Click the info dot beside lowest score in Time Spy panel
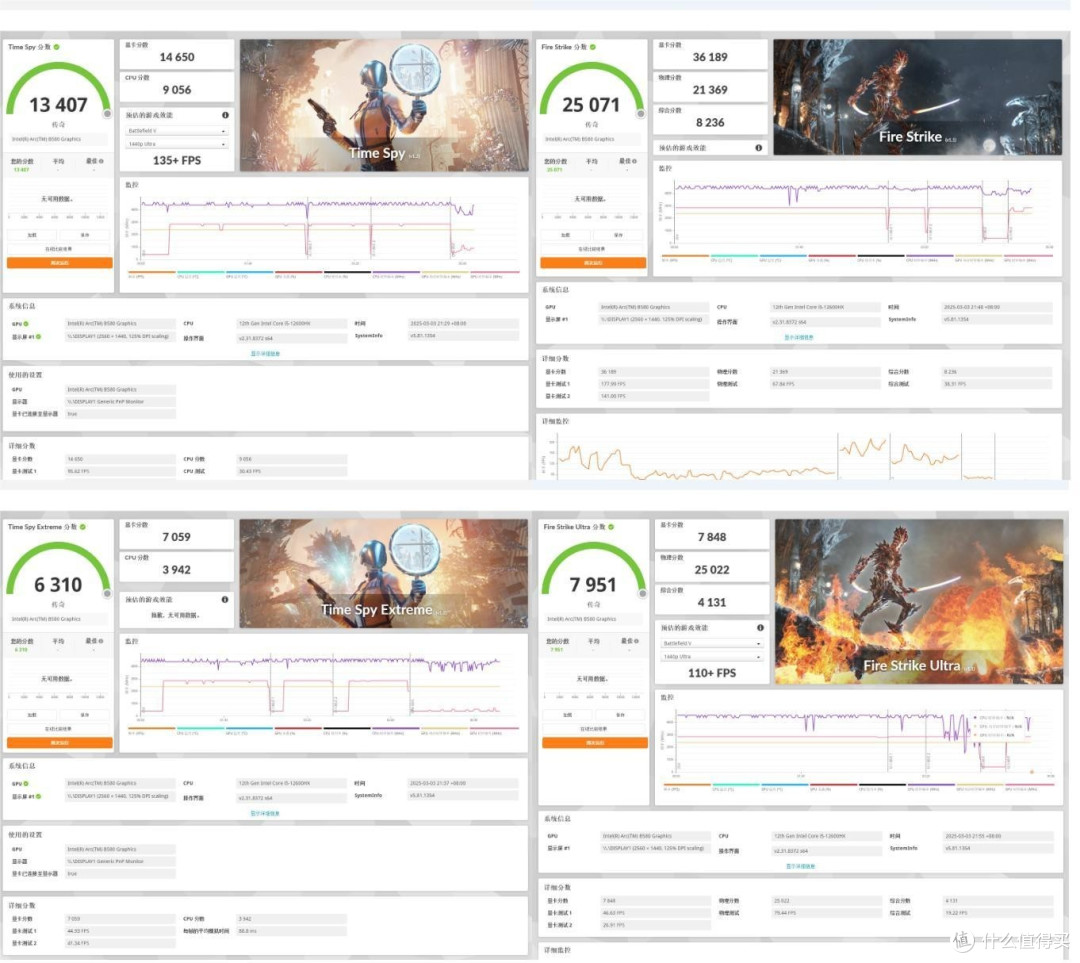This screenshot has height=963, width=1080. pos(101,161)
